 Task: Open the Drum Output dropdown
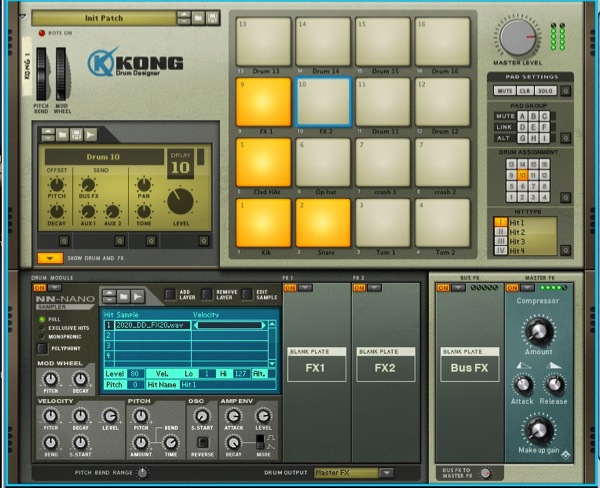(x=385, y=473)
